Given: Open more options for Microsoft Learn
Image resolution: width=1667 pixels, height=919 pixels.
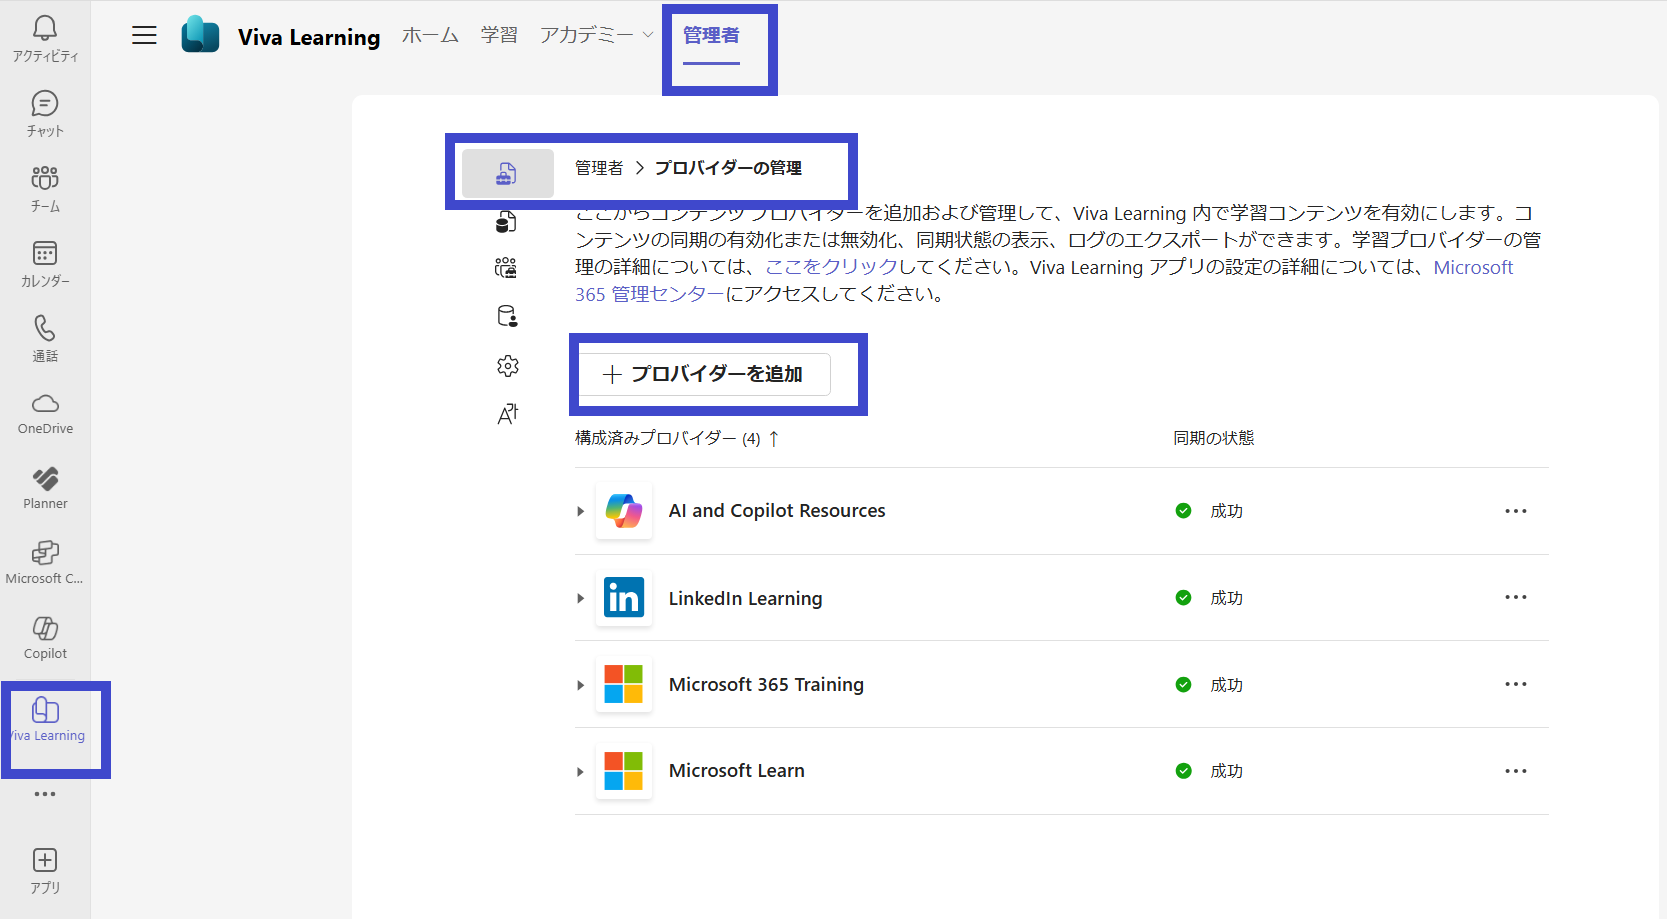Looking at the screenshot, I should [1516, 771].
